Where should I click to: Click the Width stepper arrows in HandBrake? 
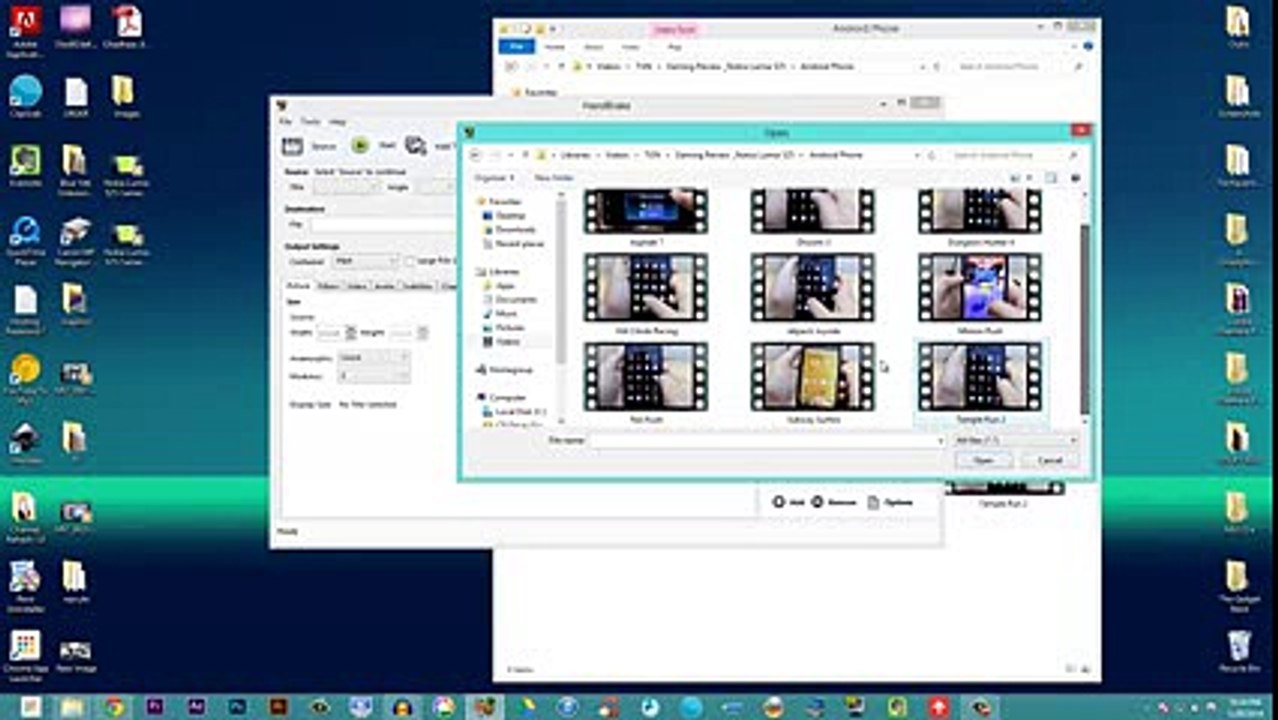click(351, 332)
